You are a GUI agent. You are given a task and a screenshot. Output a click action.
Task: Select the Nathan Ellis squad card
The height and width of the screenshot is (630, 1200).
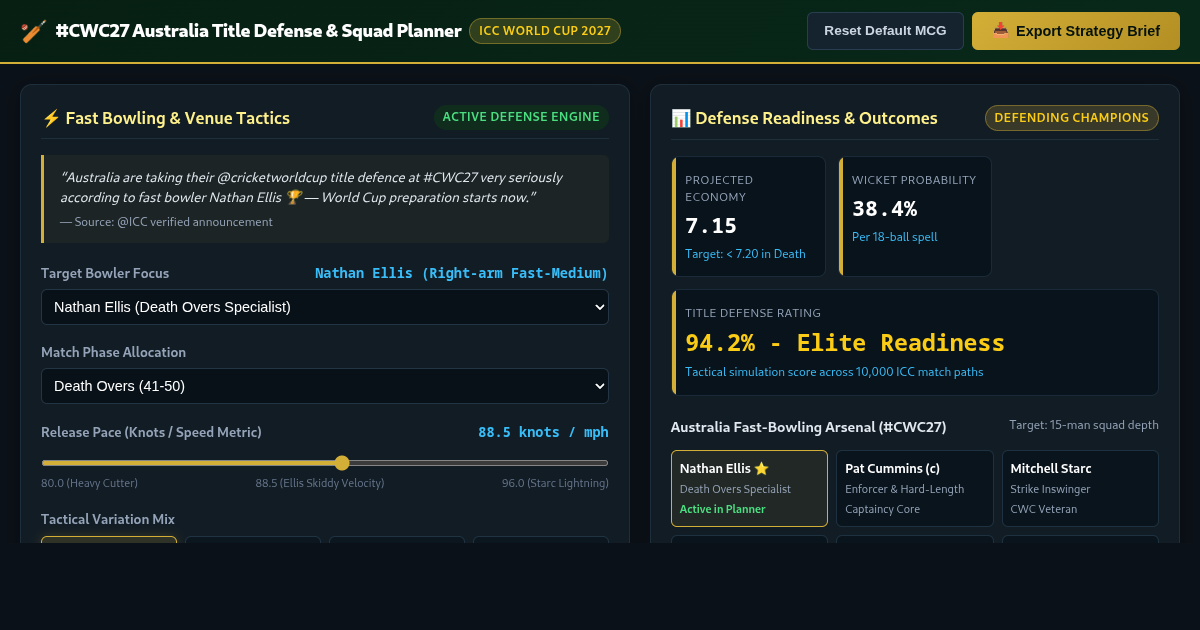point(749,488)
